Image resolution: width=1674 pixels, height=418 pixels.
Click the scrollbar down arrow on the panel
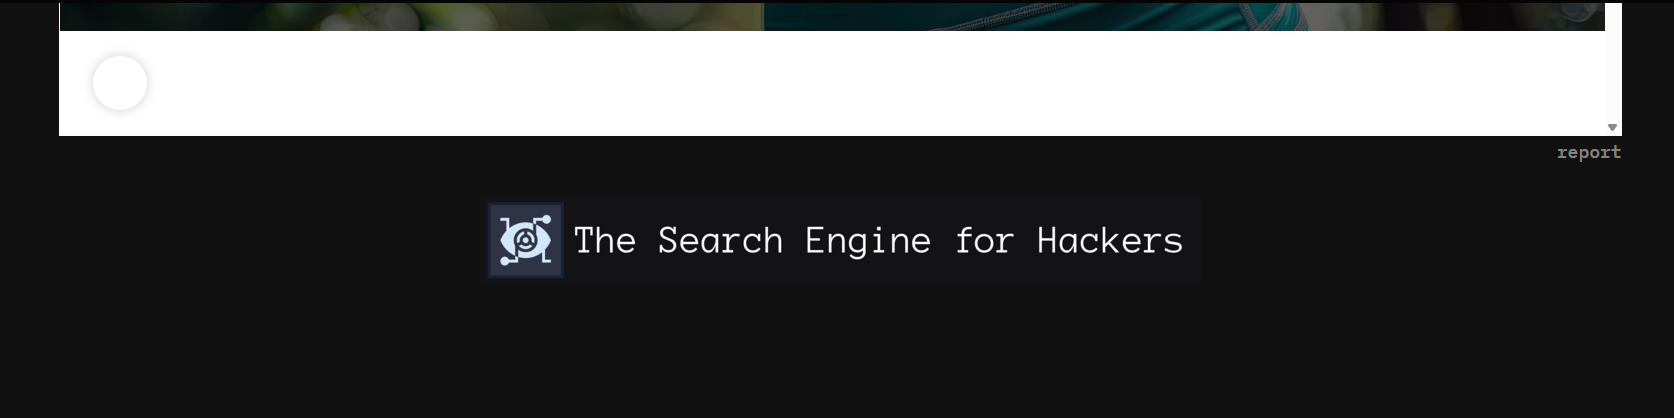point(1612,127)
